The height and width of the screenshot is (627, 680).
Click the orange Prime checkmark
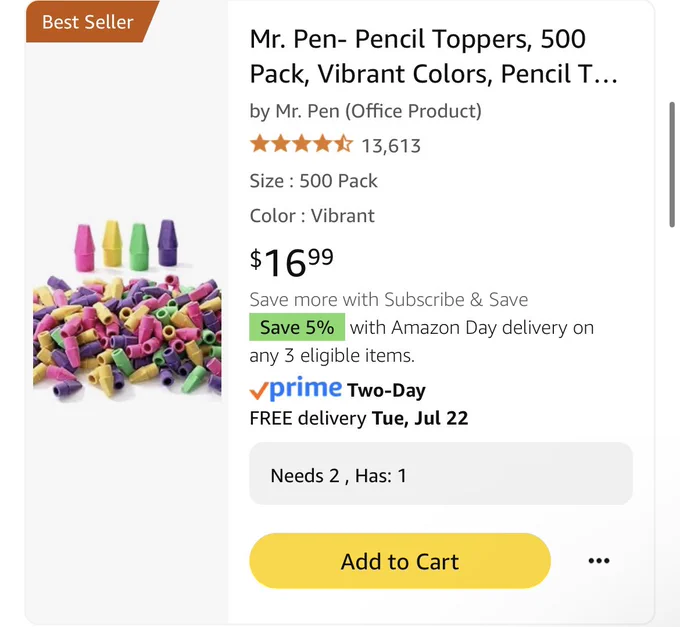(x=258, y=391)
